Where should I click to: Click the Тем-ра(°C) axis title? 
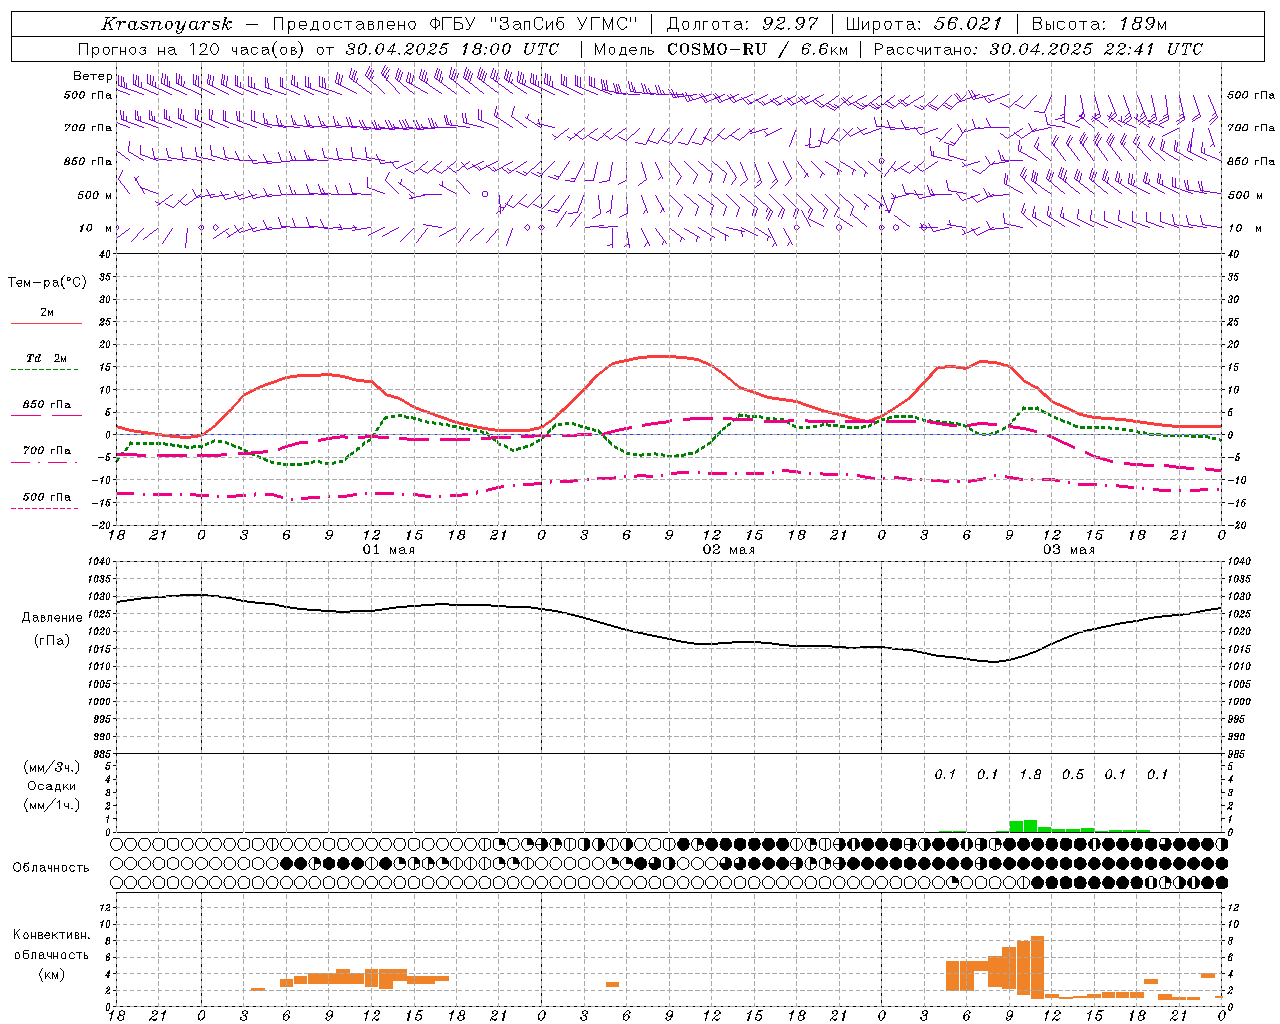(47, 283)
